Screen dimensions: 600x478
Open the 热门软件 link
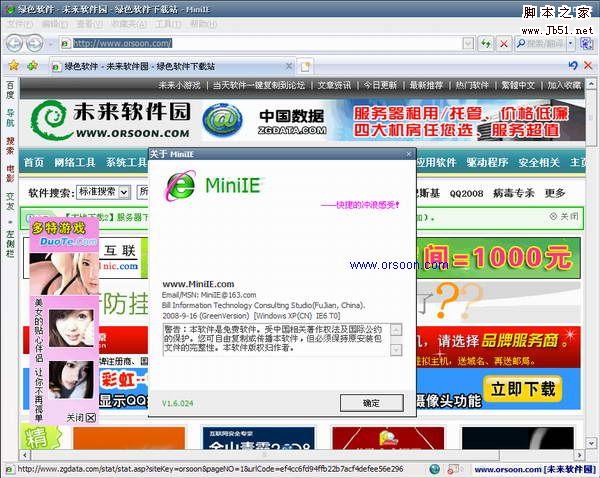click(x=472, y=85)
